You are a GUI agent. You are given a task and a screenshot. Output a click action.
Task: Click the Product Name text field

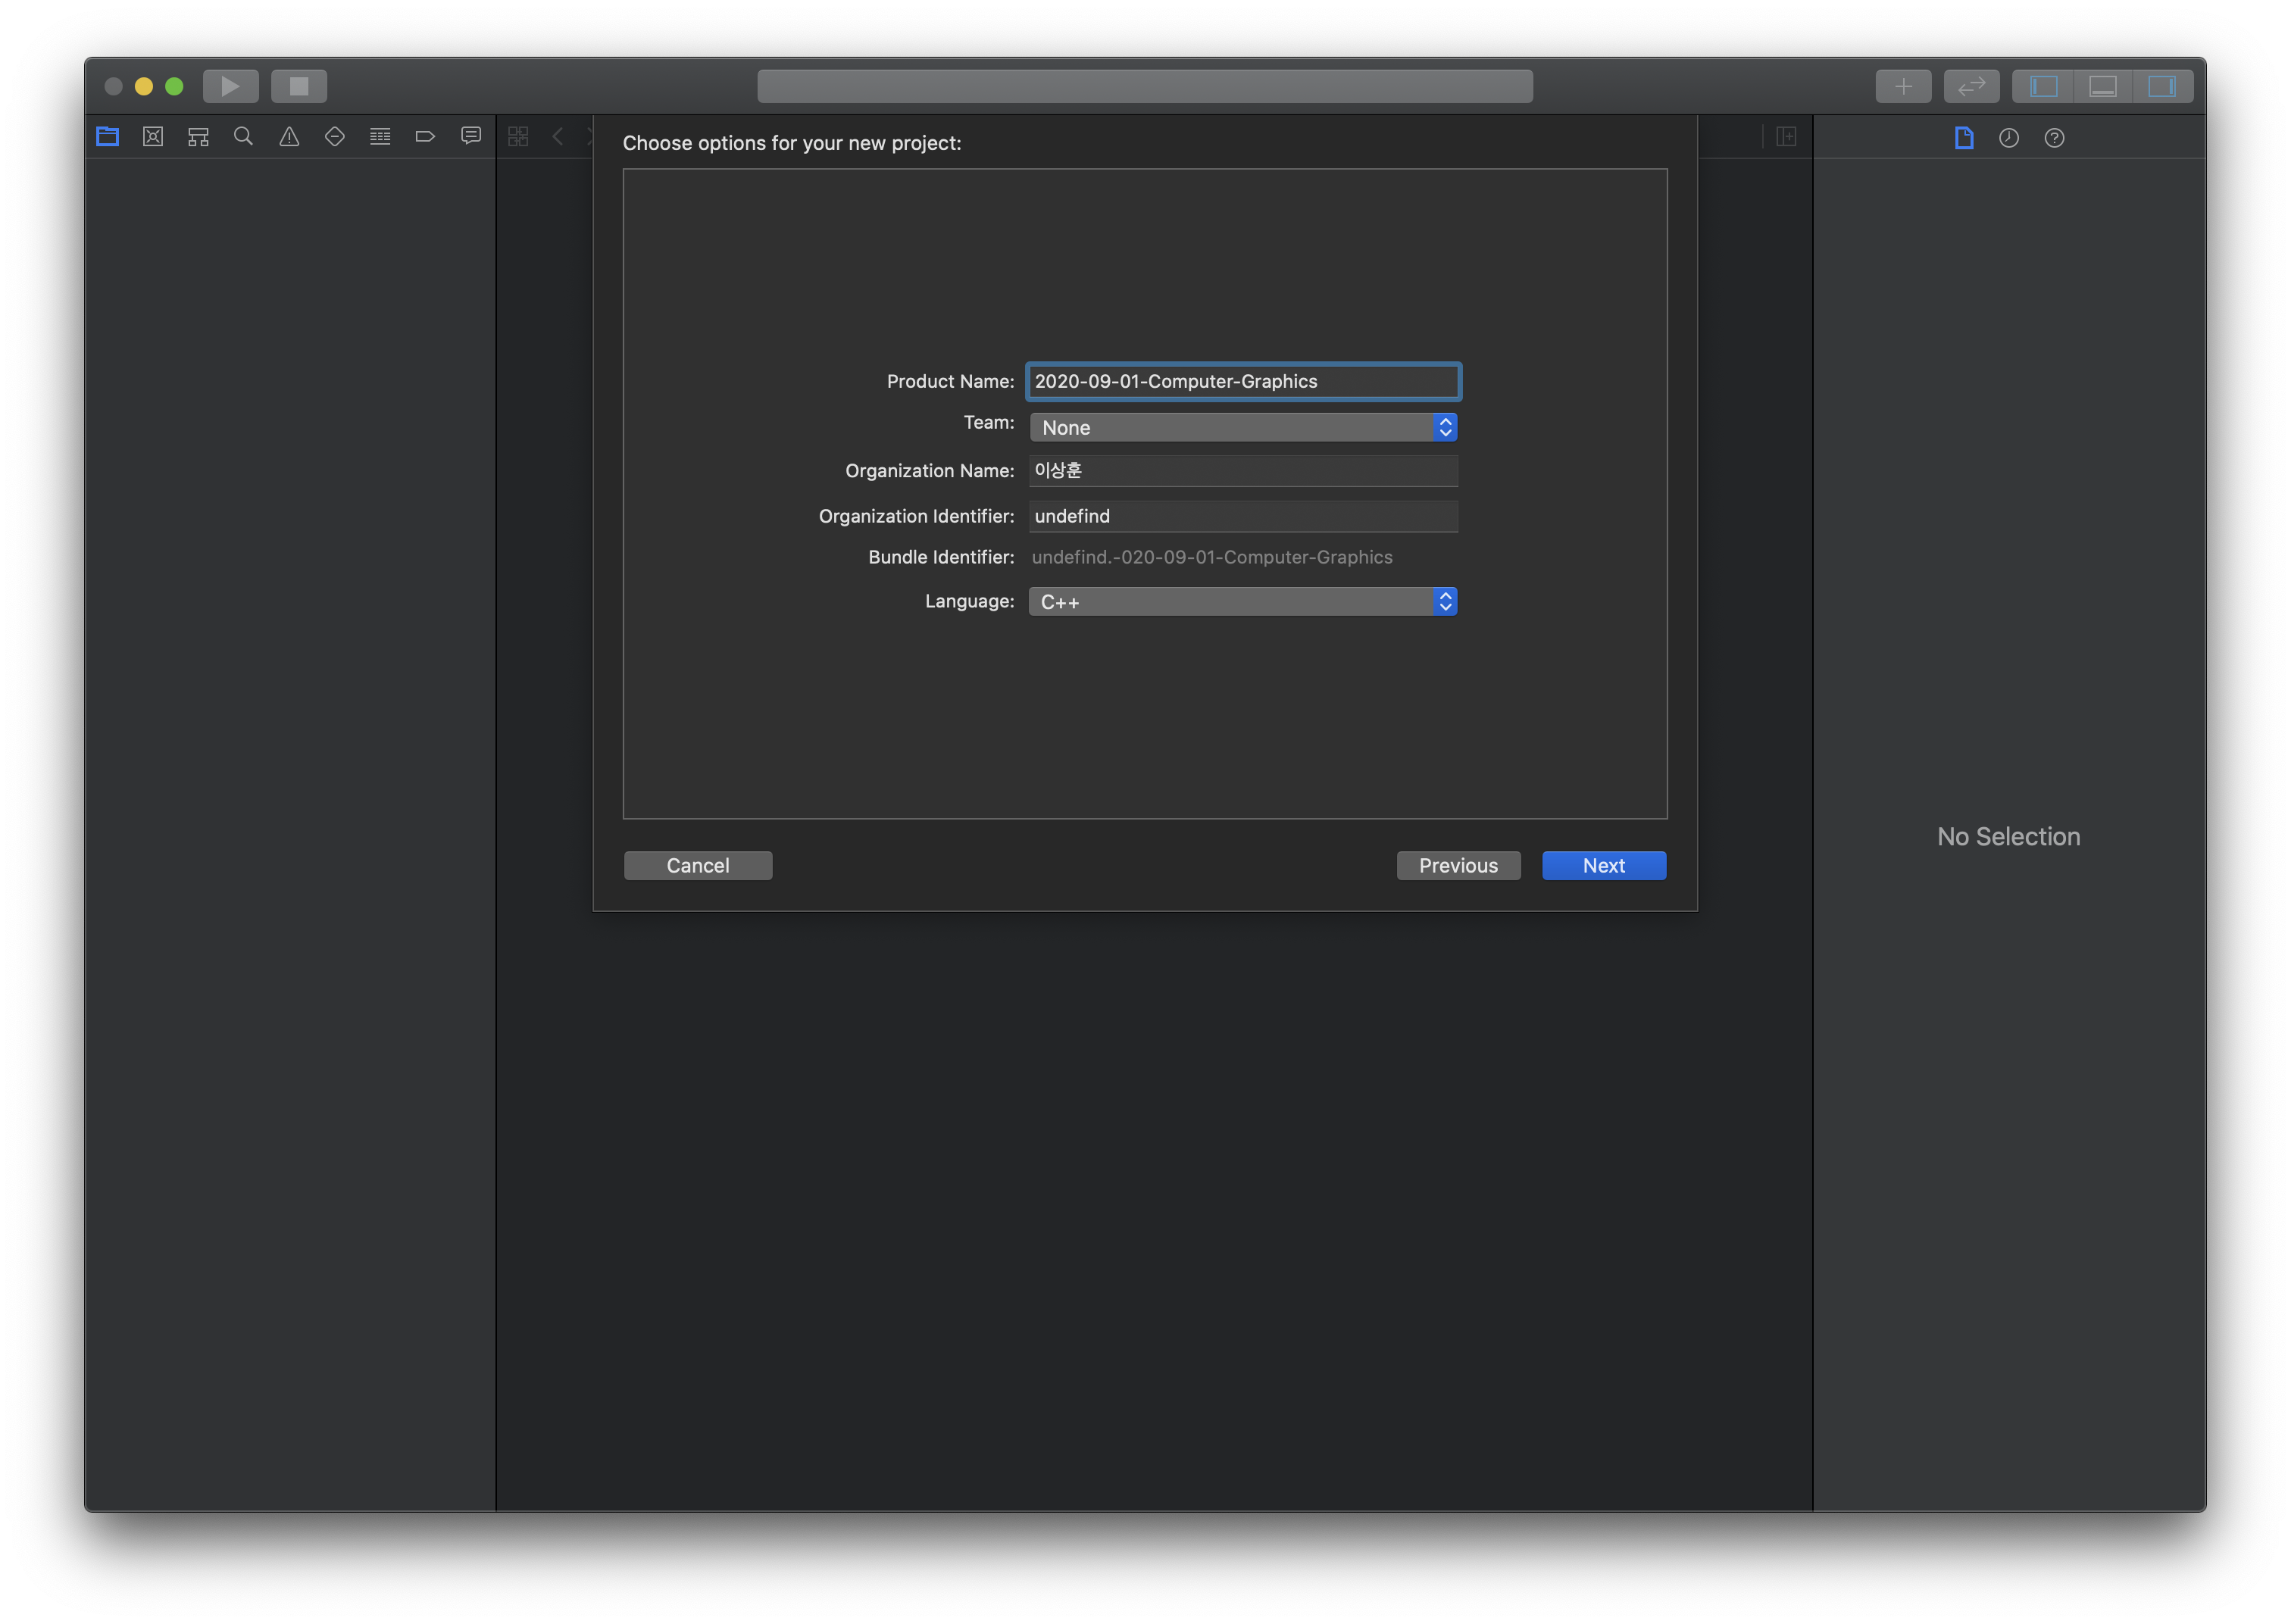tap(1243, 381)
